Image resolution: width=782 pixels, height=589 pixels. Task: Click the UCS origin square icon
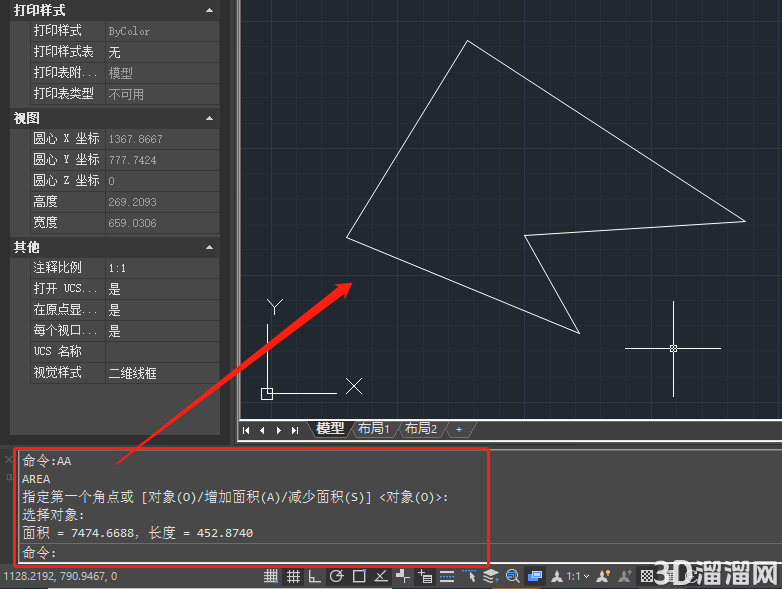click(x=267, y=394)
